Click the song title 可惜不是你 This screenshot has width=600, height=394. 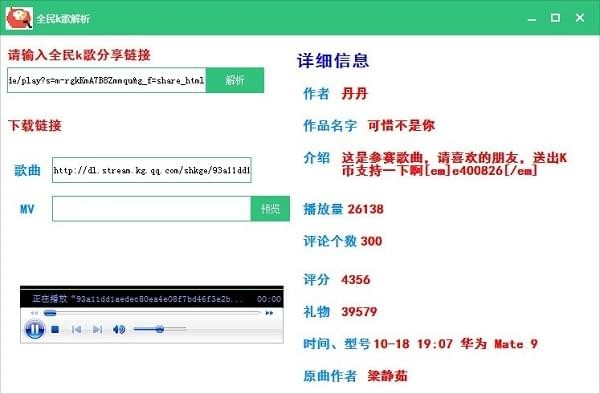click(401, 125)
